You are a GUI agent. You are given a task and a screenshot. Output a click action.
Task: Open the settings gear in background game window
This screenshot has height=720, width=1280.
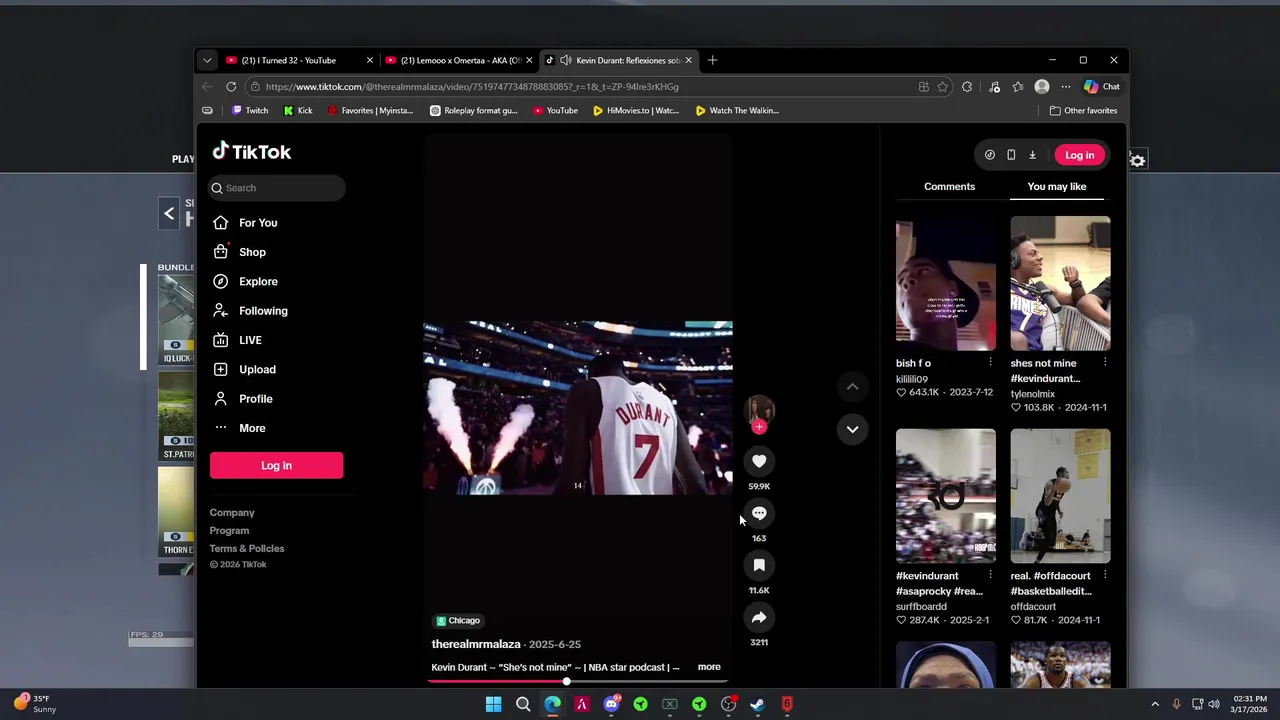1138,160
